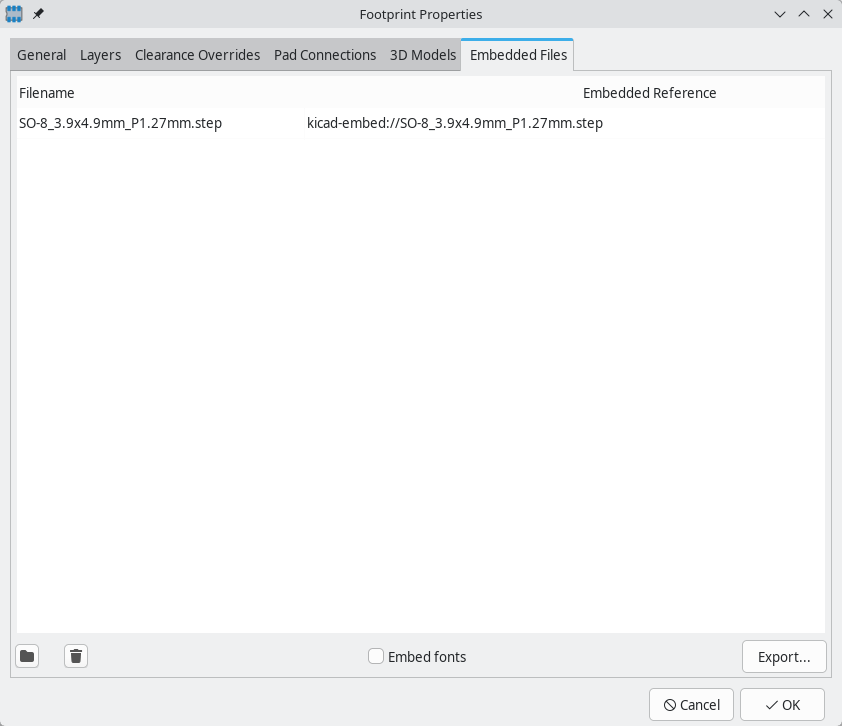Click the footprint icon in the title bar
The image size is (842, 726).
click(12, 14)
